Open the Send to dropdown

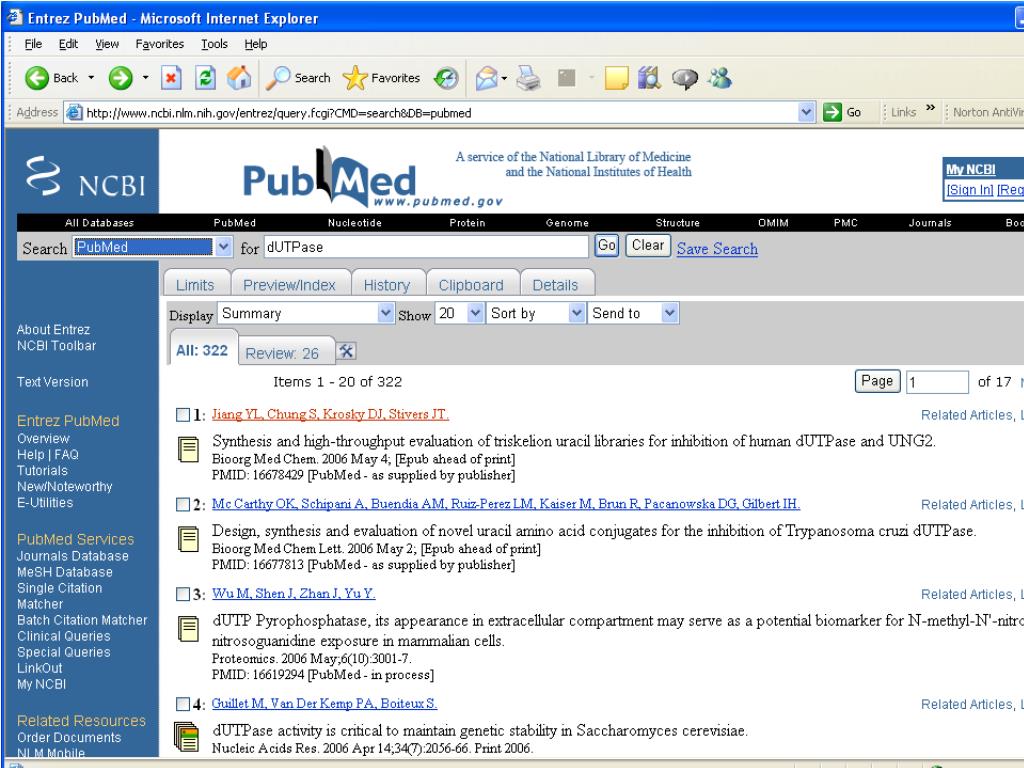[x=633, y=313]
